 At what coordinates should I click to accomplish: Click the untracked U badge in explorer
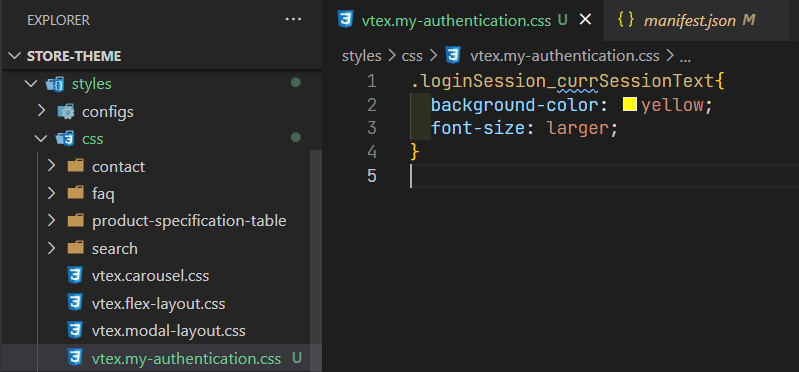click(297, 358)
